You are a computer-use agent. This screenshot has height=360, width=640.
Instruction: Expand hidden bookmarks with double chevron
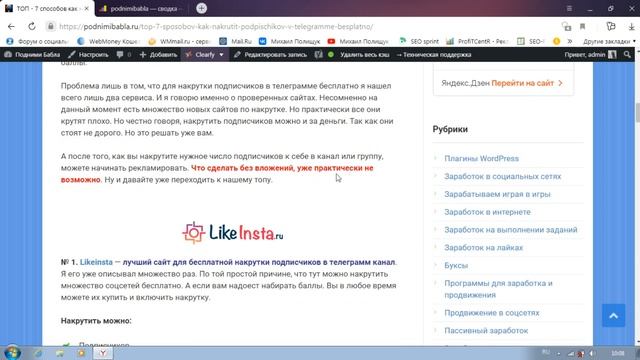coord(570,41)
